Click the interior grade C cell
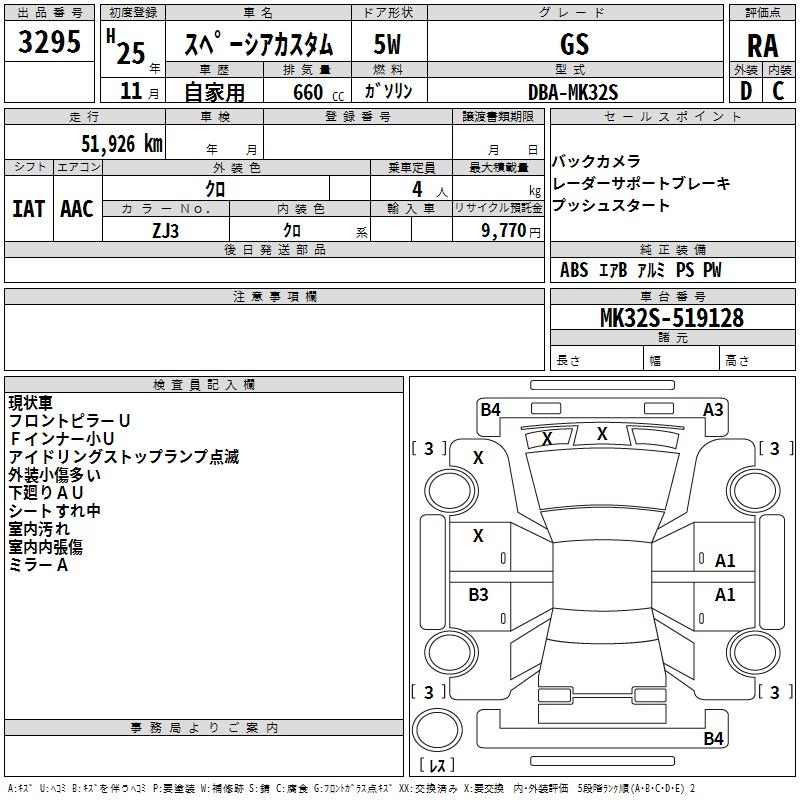800x800 pixels. coord(778,91)
